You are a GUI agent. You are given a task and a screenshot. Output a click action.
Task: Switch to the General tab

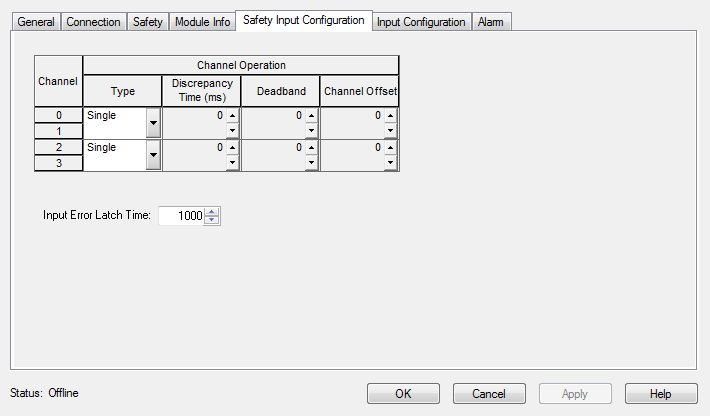36,22
